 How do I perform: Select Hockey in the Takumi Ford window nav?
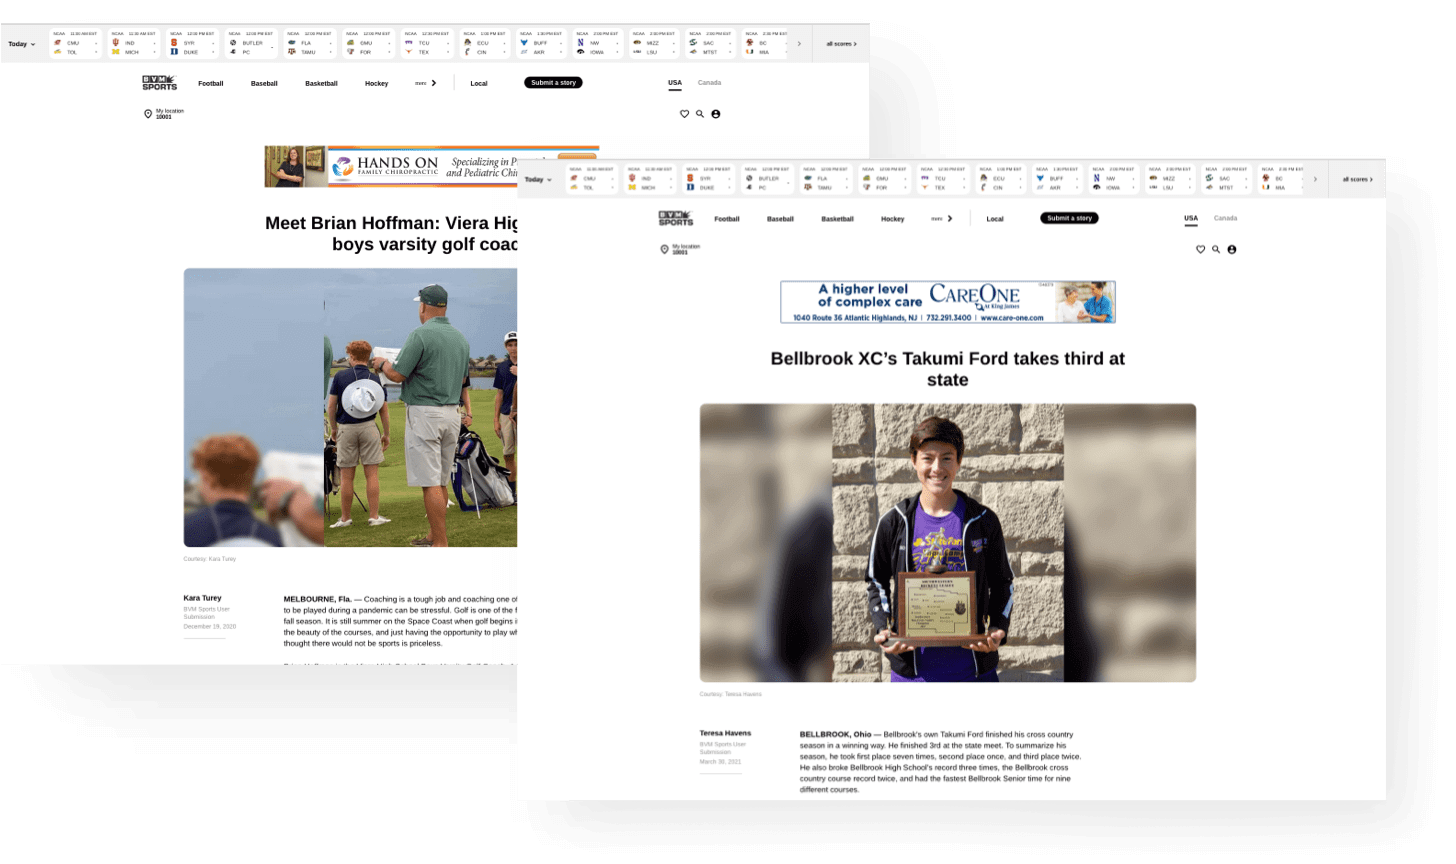point(893,219)
